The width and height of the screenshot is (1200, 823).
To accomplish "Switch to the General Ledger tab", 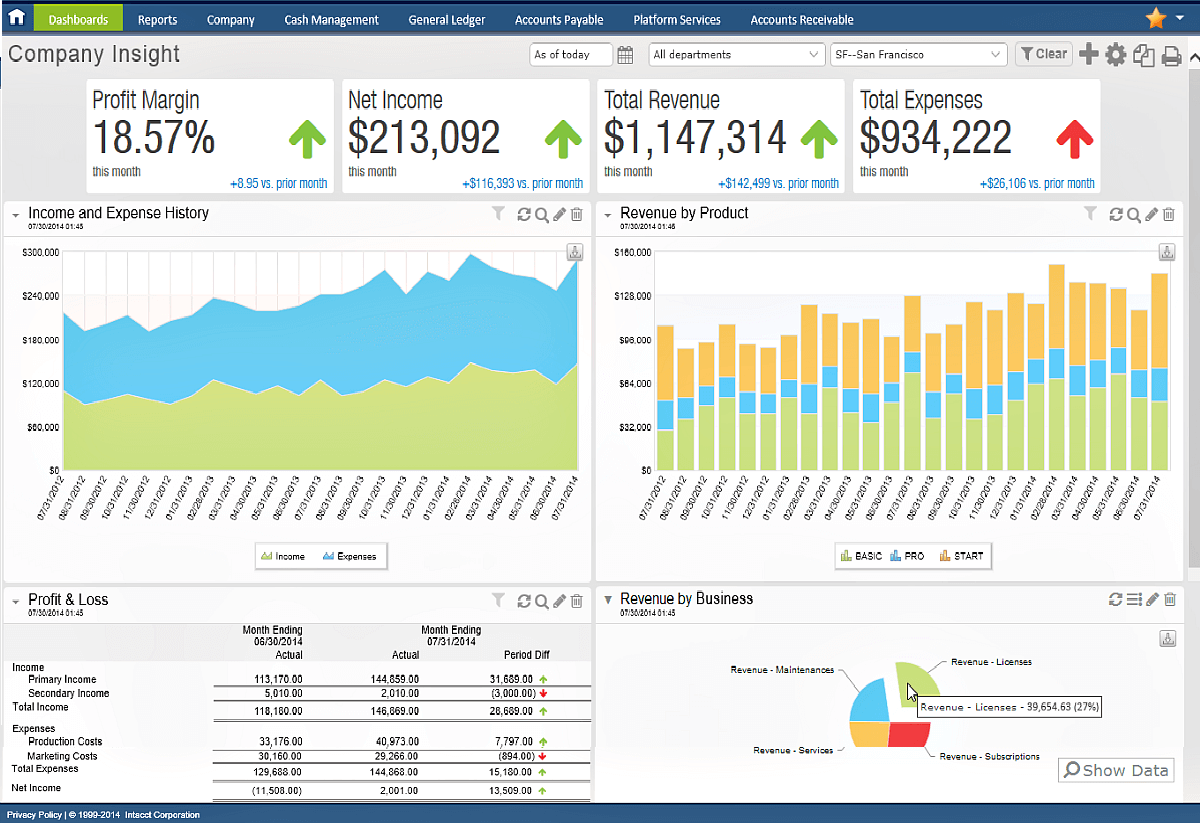I will coord(446,18).
